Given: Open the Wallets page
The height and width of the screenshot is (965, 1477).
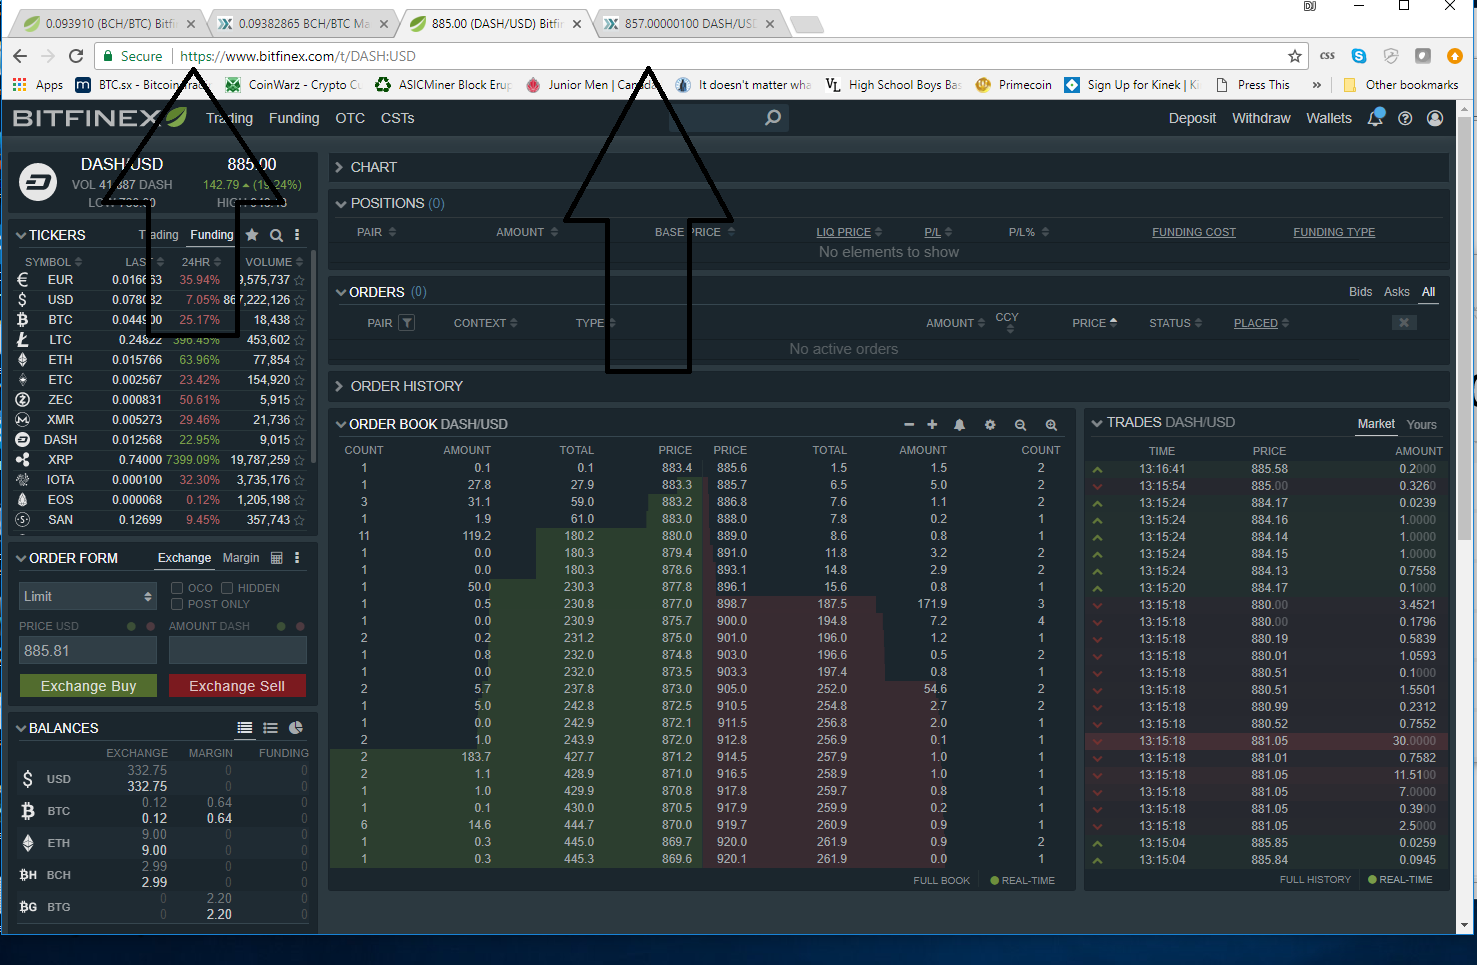Looking at the screenshot, I should click(x=1329, y=118).
